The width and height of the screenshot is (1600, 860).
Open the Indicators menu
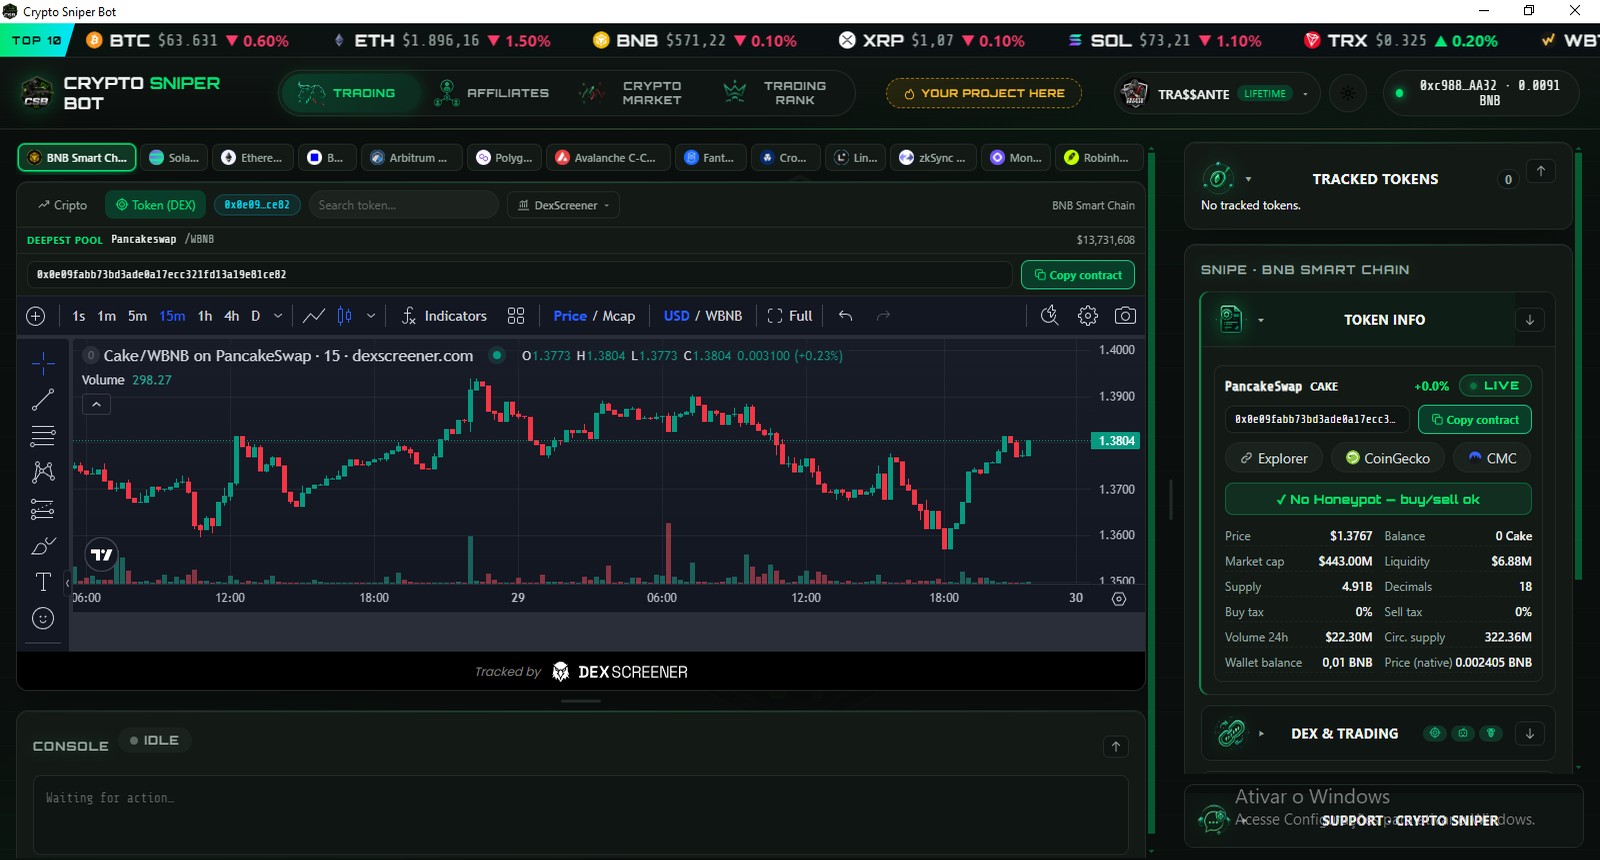point(444,316)
